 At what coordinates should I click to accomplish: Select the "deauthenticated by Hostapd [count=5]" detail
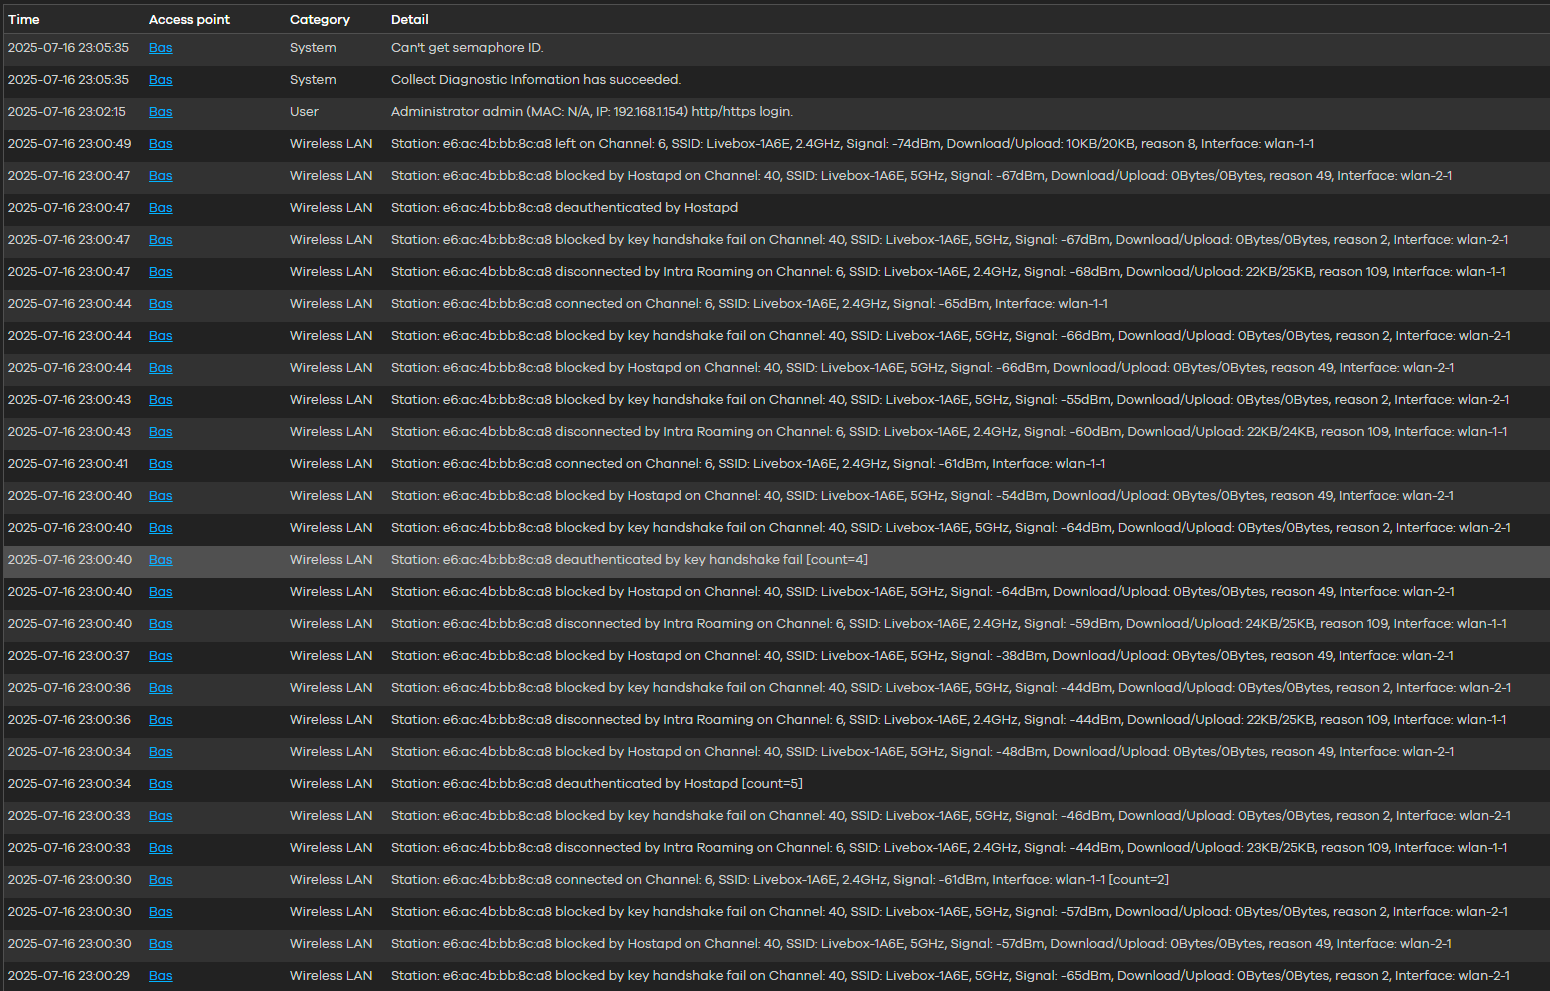pyautogui.click(x=597, y=783)
